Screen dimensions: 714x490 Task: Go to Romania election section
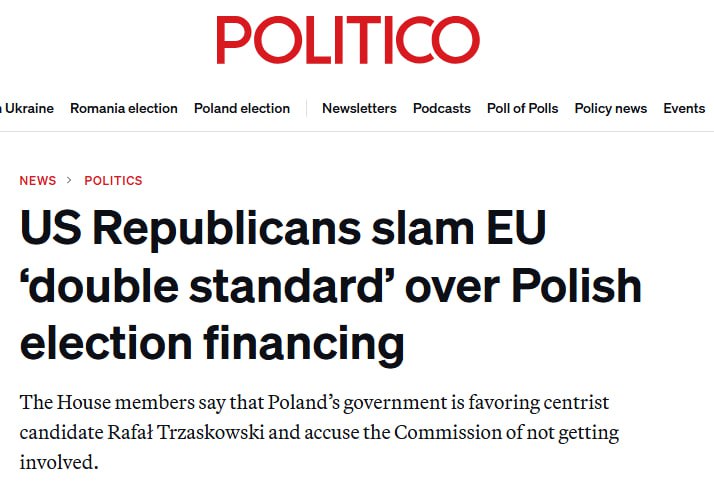(124, 108)
